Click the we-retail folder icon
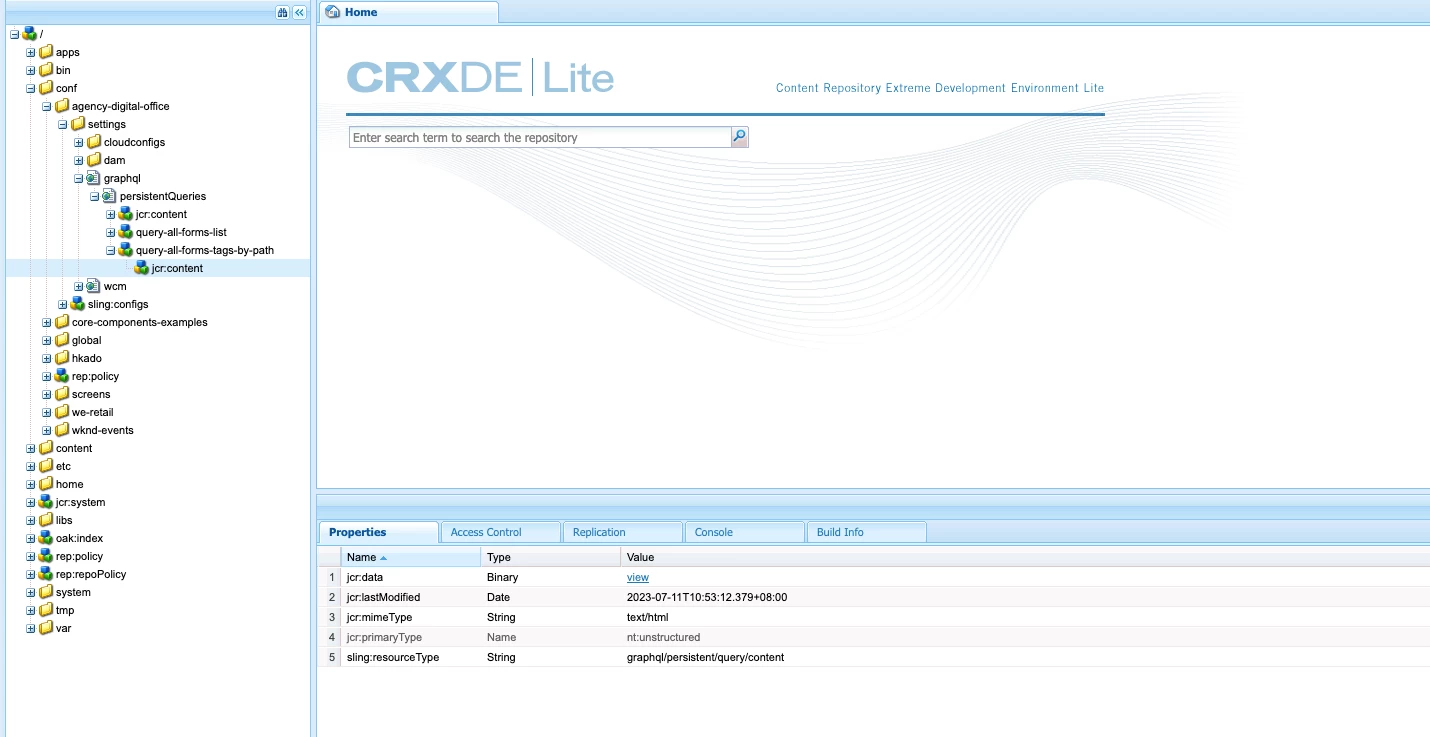Viewport: 1430px width, 737px height. pyautogui.click(x=62, y=412)
